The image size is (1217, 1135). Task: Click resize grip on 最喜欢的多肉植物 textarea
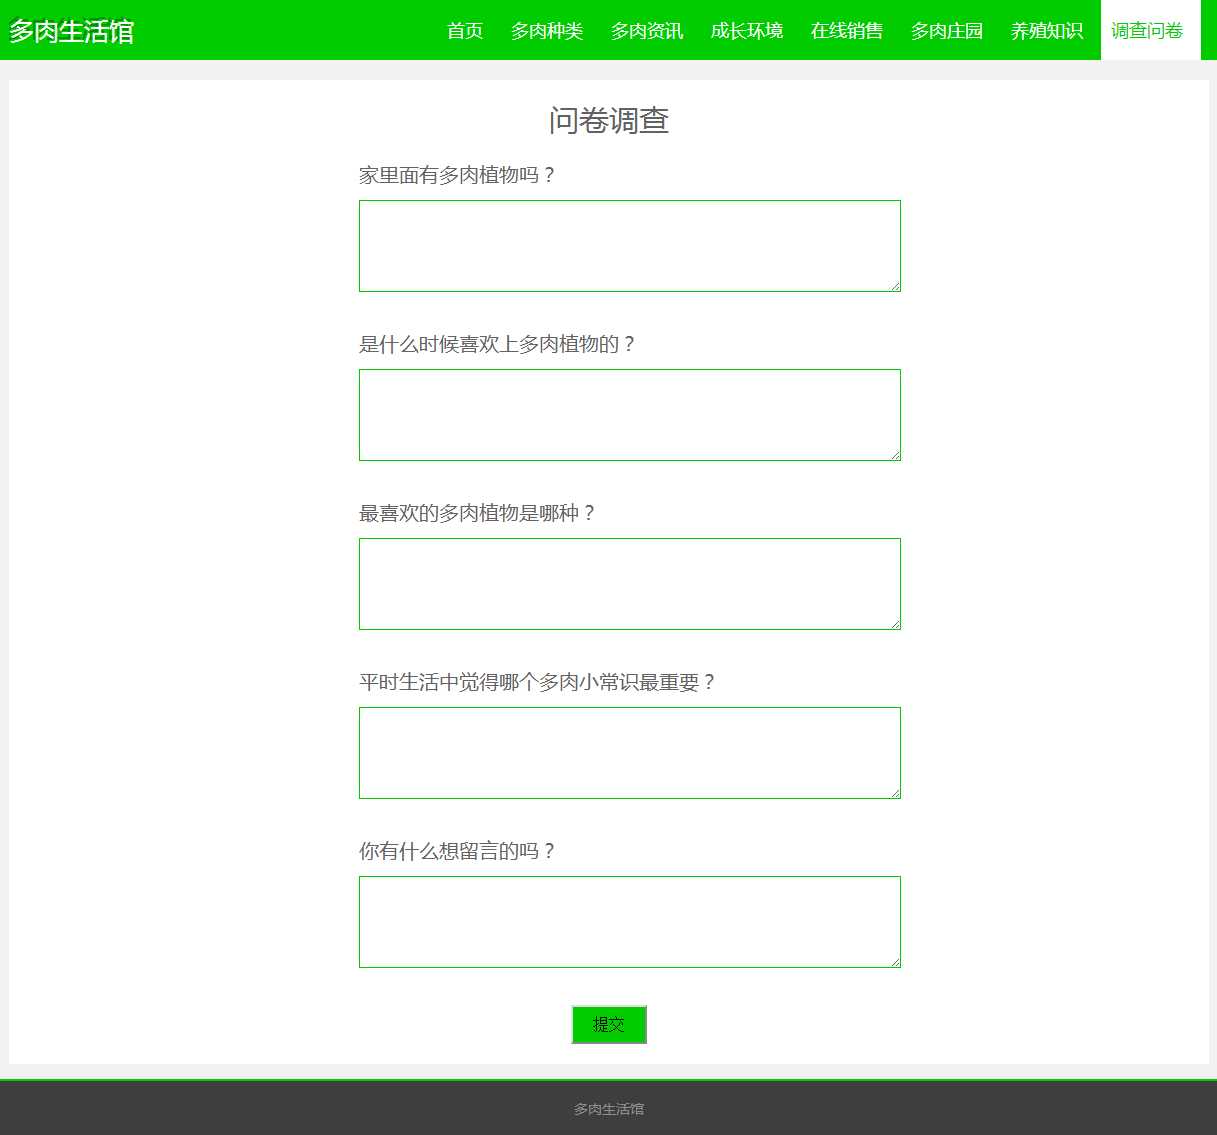tap(895, 624)
